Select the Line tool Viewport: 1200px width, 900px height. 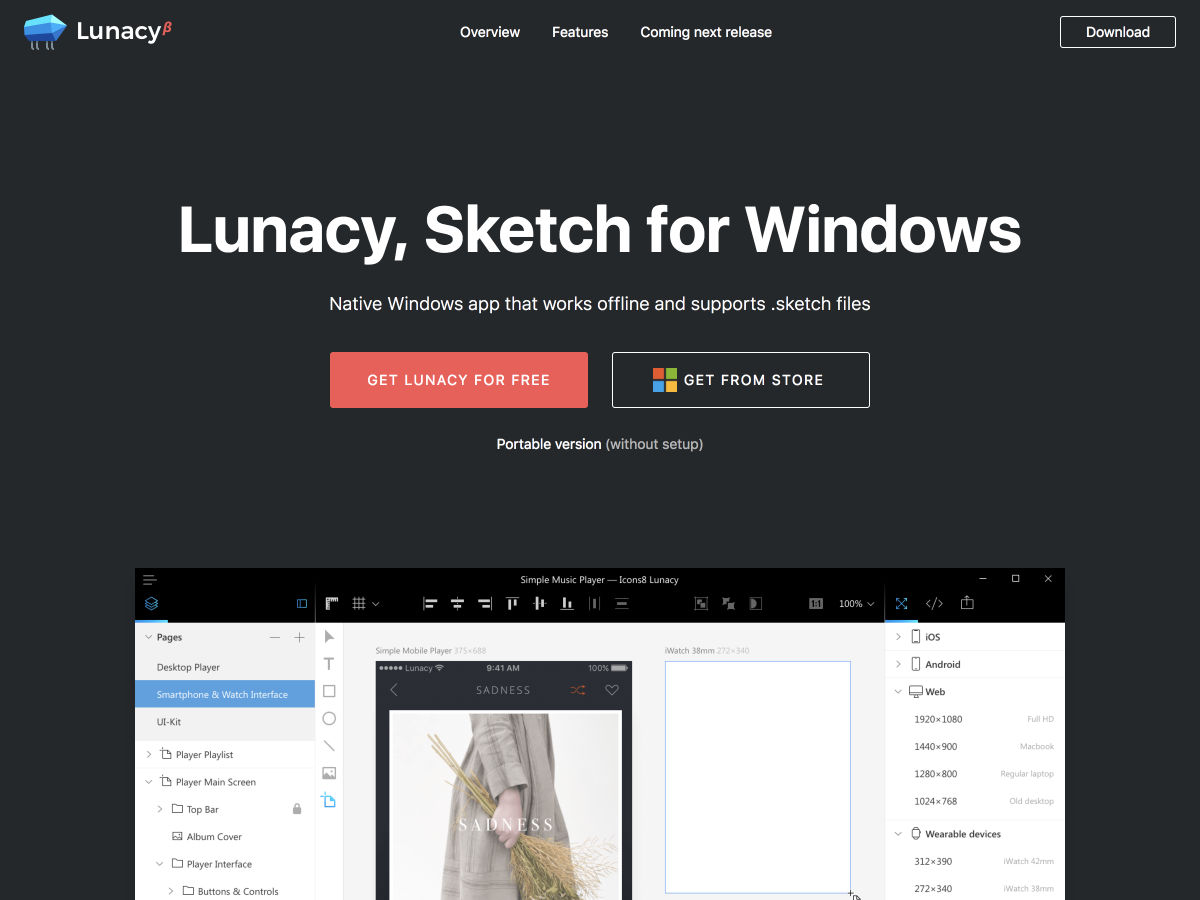point(329,746)
